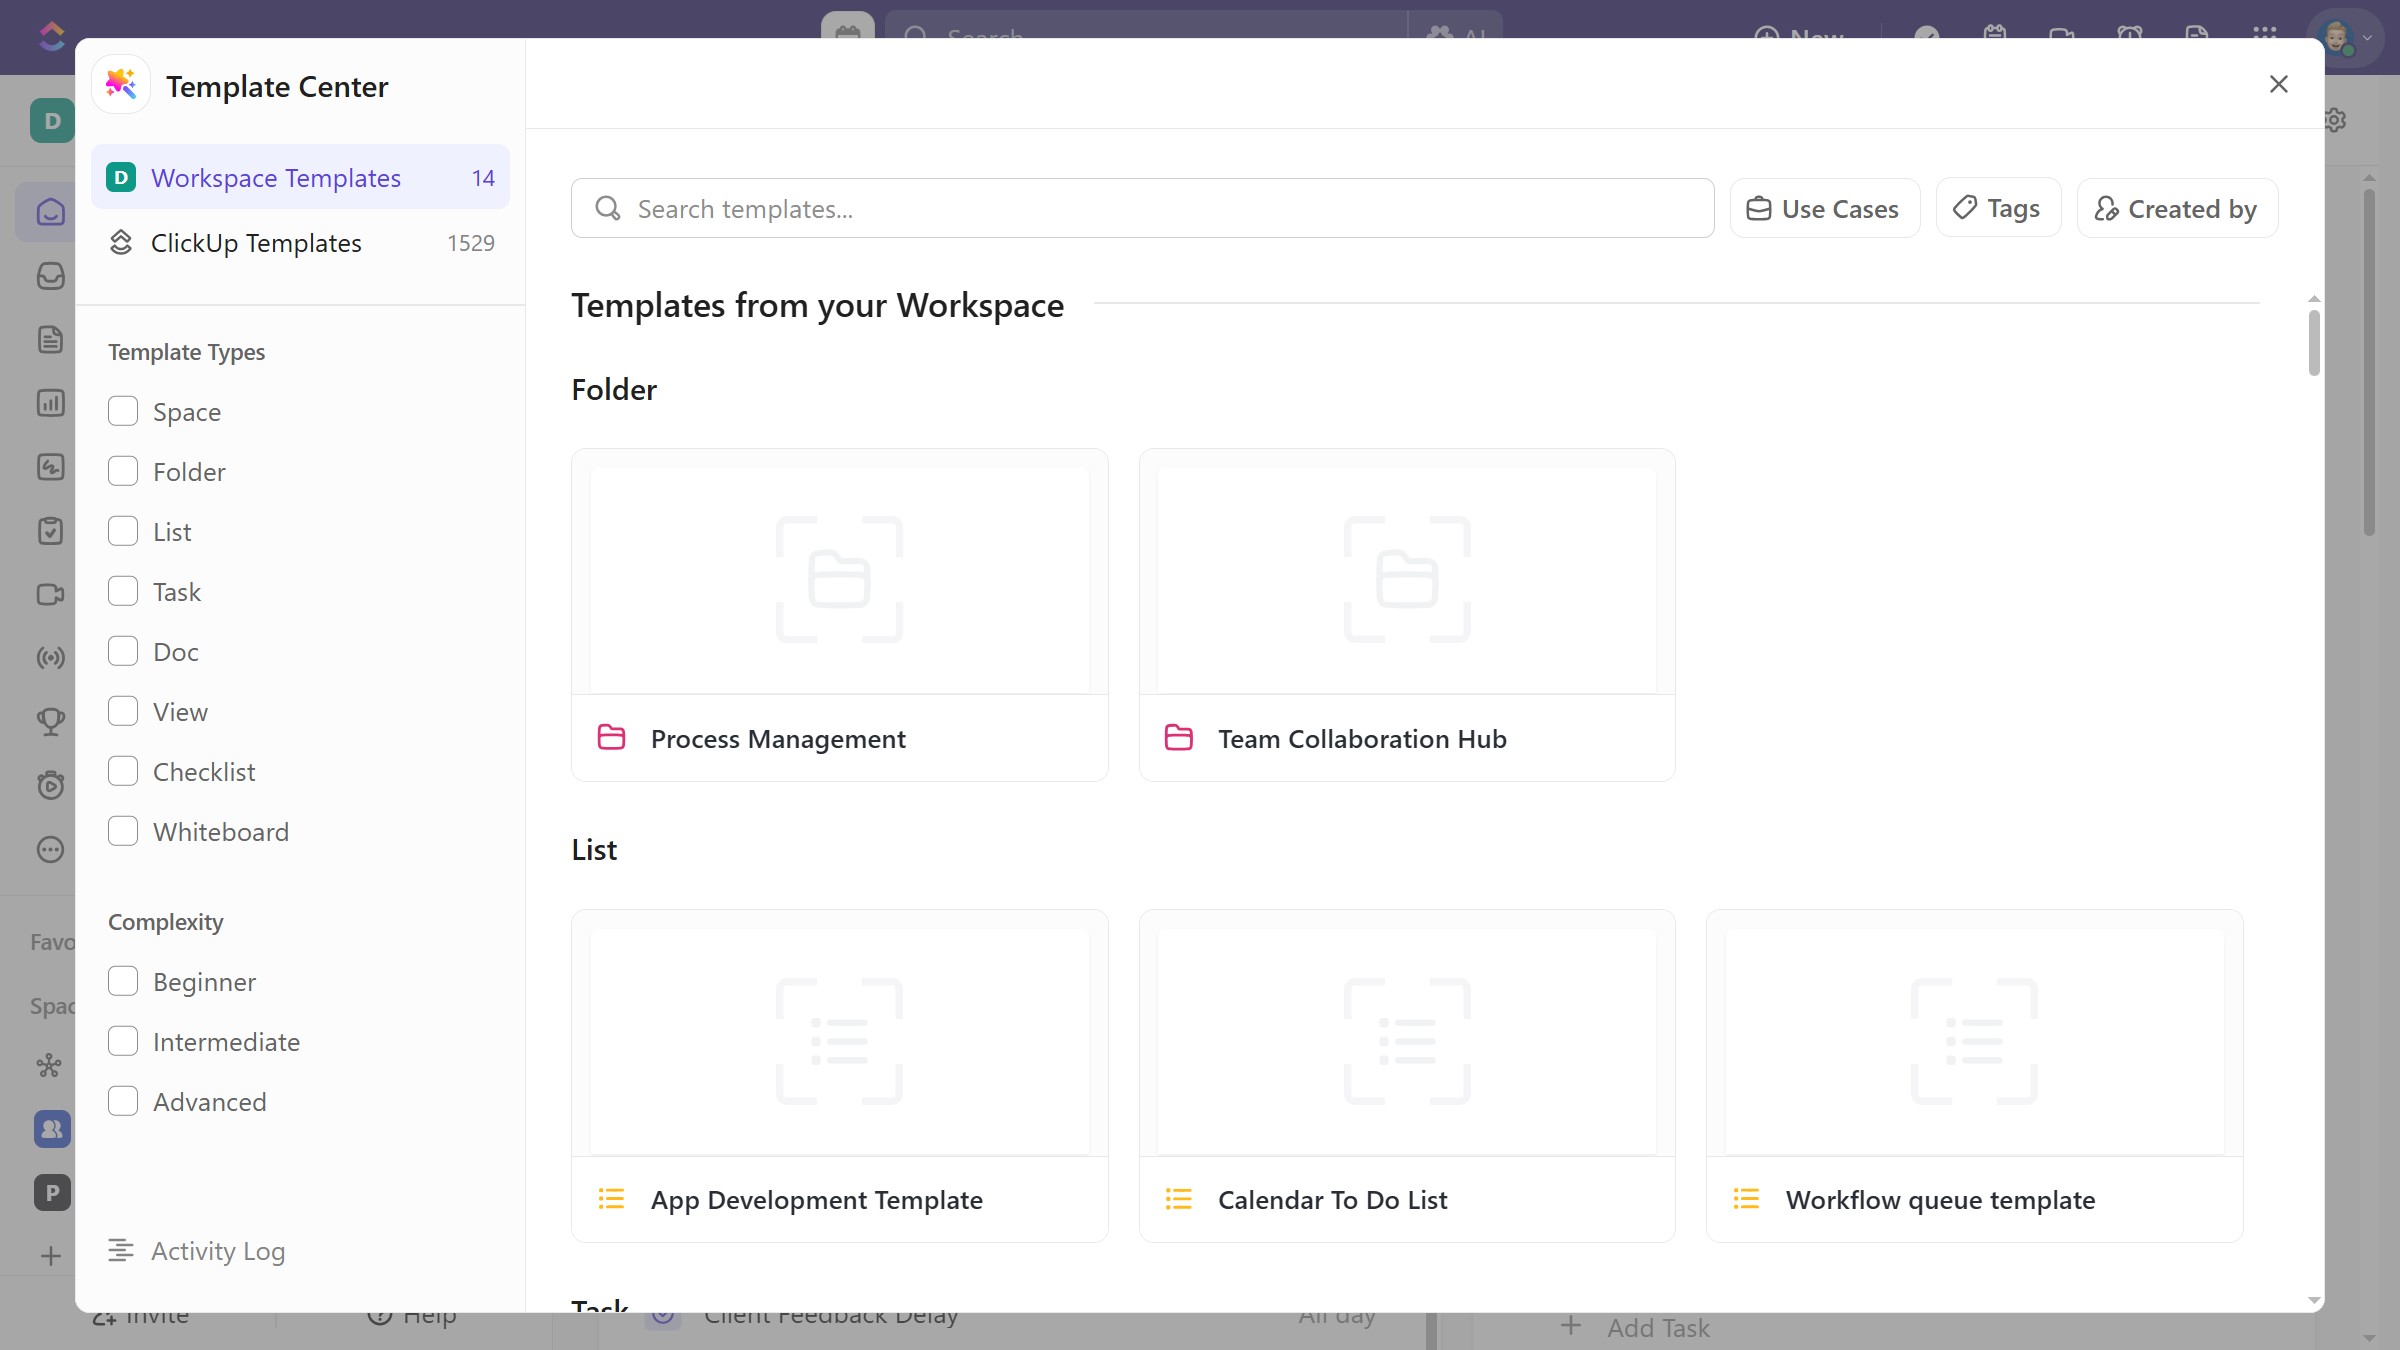The width and height of the screenshot is (2400, 1350).
Task: Select the ClickUp Templates tab
Action: tap(300, 242)
